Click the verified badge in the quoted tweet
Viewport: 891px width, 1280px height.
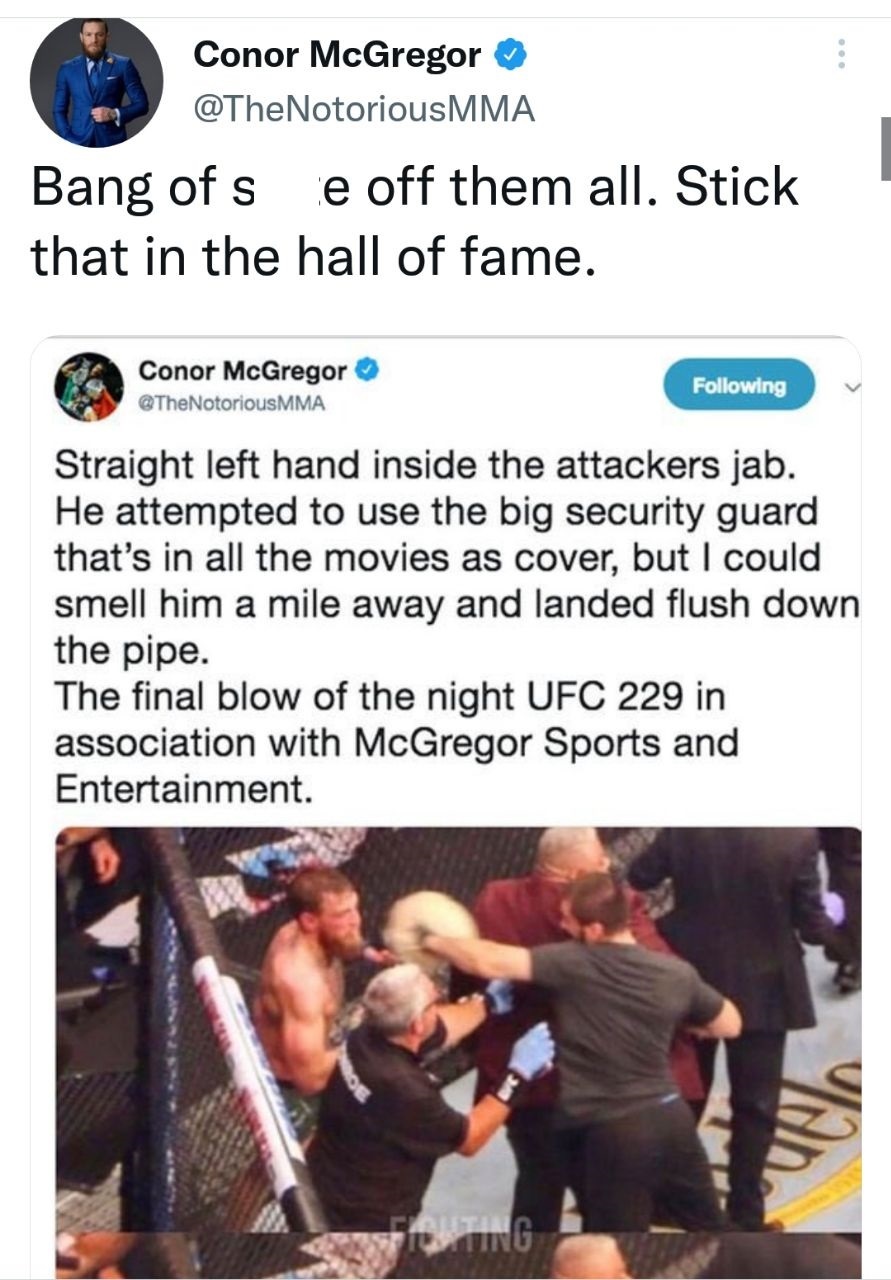[368, 371]
